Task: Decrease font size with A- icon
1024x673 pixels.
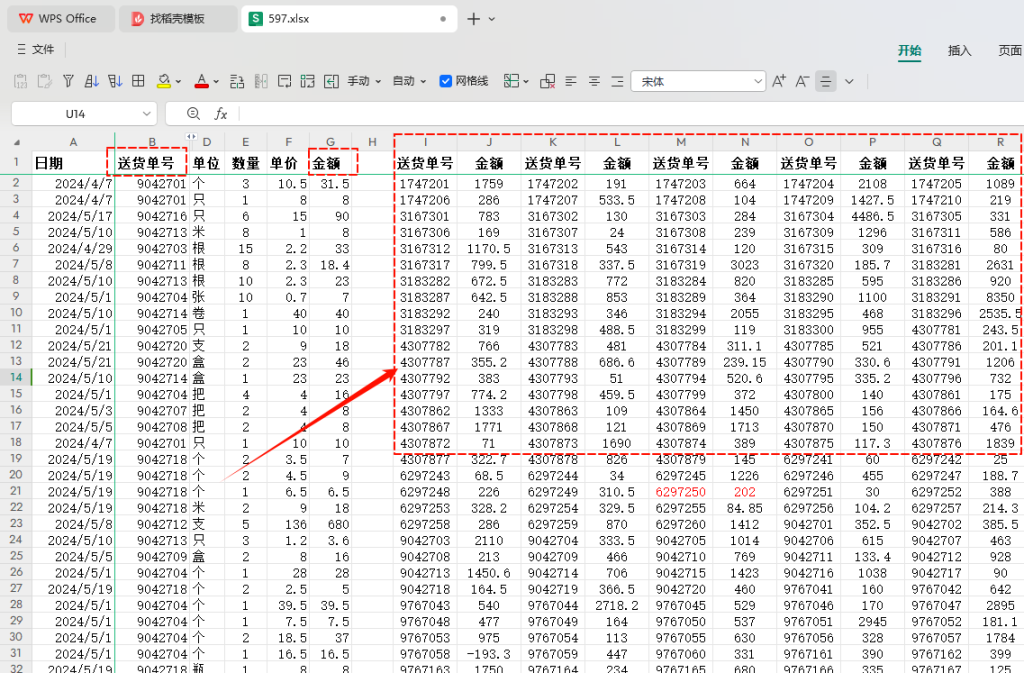Action: [x=802, y=81]
